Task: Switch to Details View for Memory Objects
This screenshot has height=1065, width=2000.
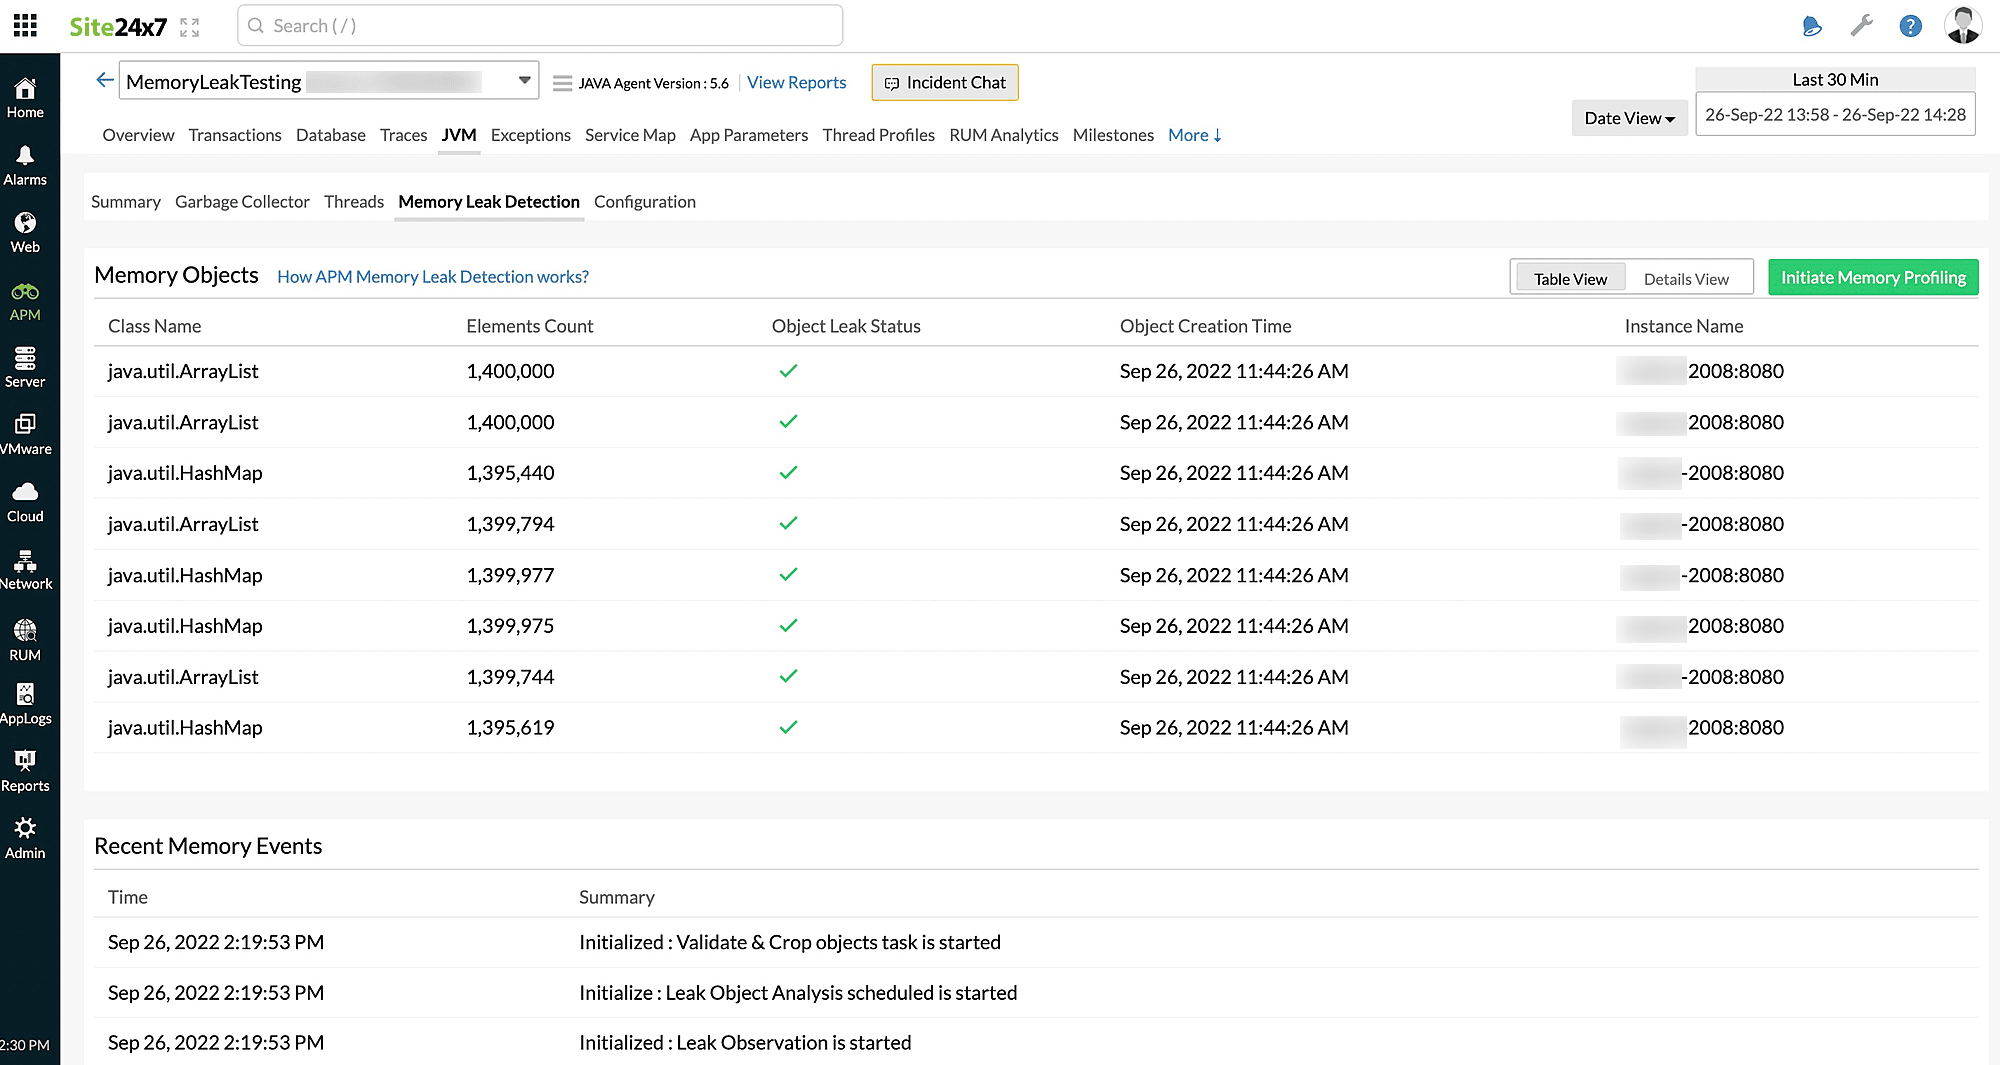Action: 1686,278
